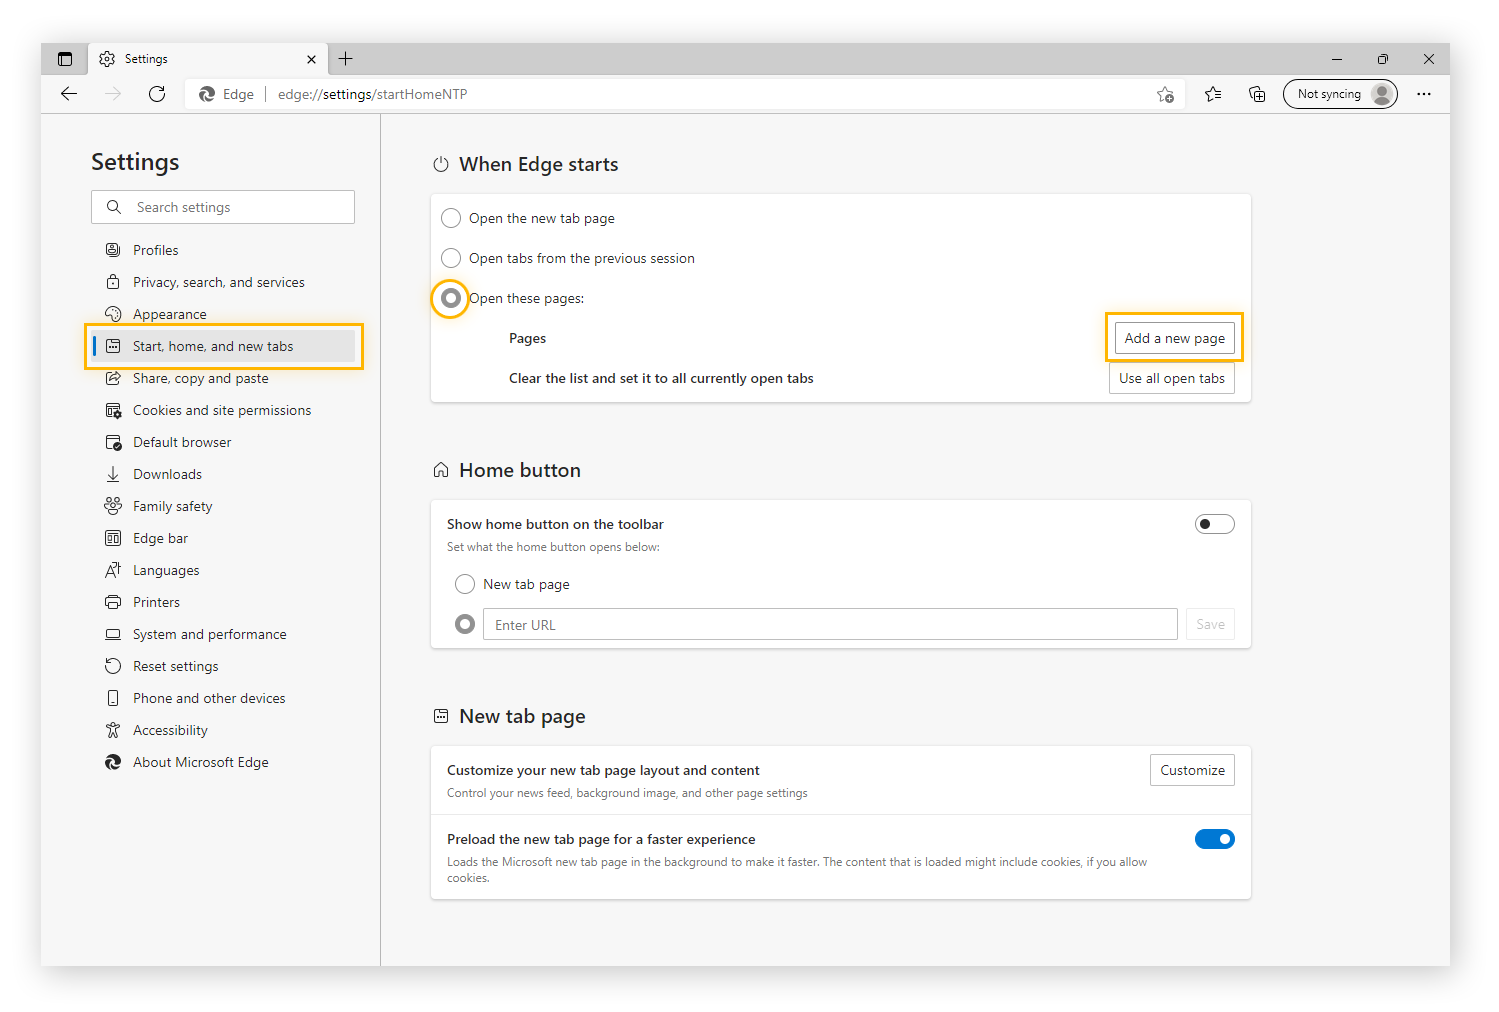Image resolution: width=1499 pixels, height=1012 pixels.
Task: Open the Collections panel
Action: [x=1257, y=93]
